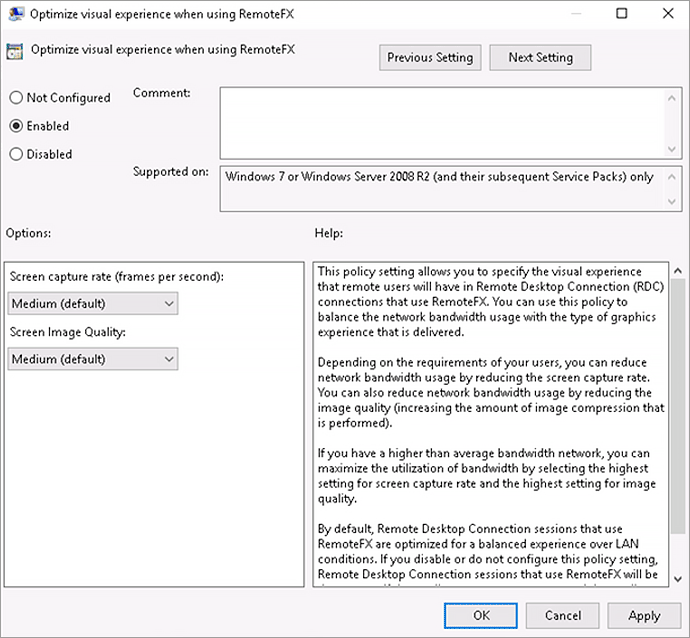Click the 'Help:' label
Image resolution: width=690 pixels, height=638 pixels.
pyautogui.click(x=329, y=233)
